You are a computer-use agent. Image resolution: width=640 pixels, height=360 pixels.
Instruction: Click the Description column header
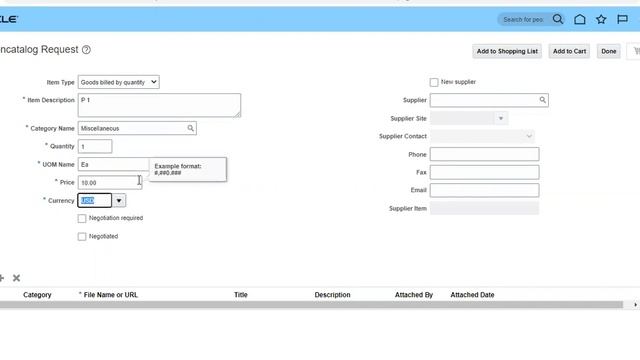(x=332, y=295)
